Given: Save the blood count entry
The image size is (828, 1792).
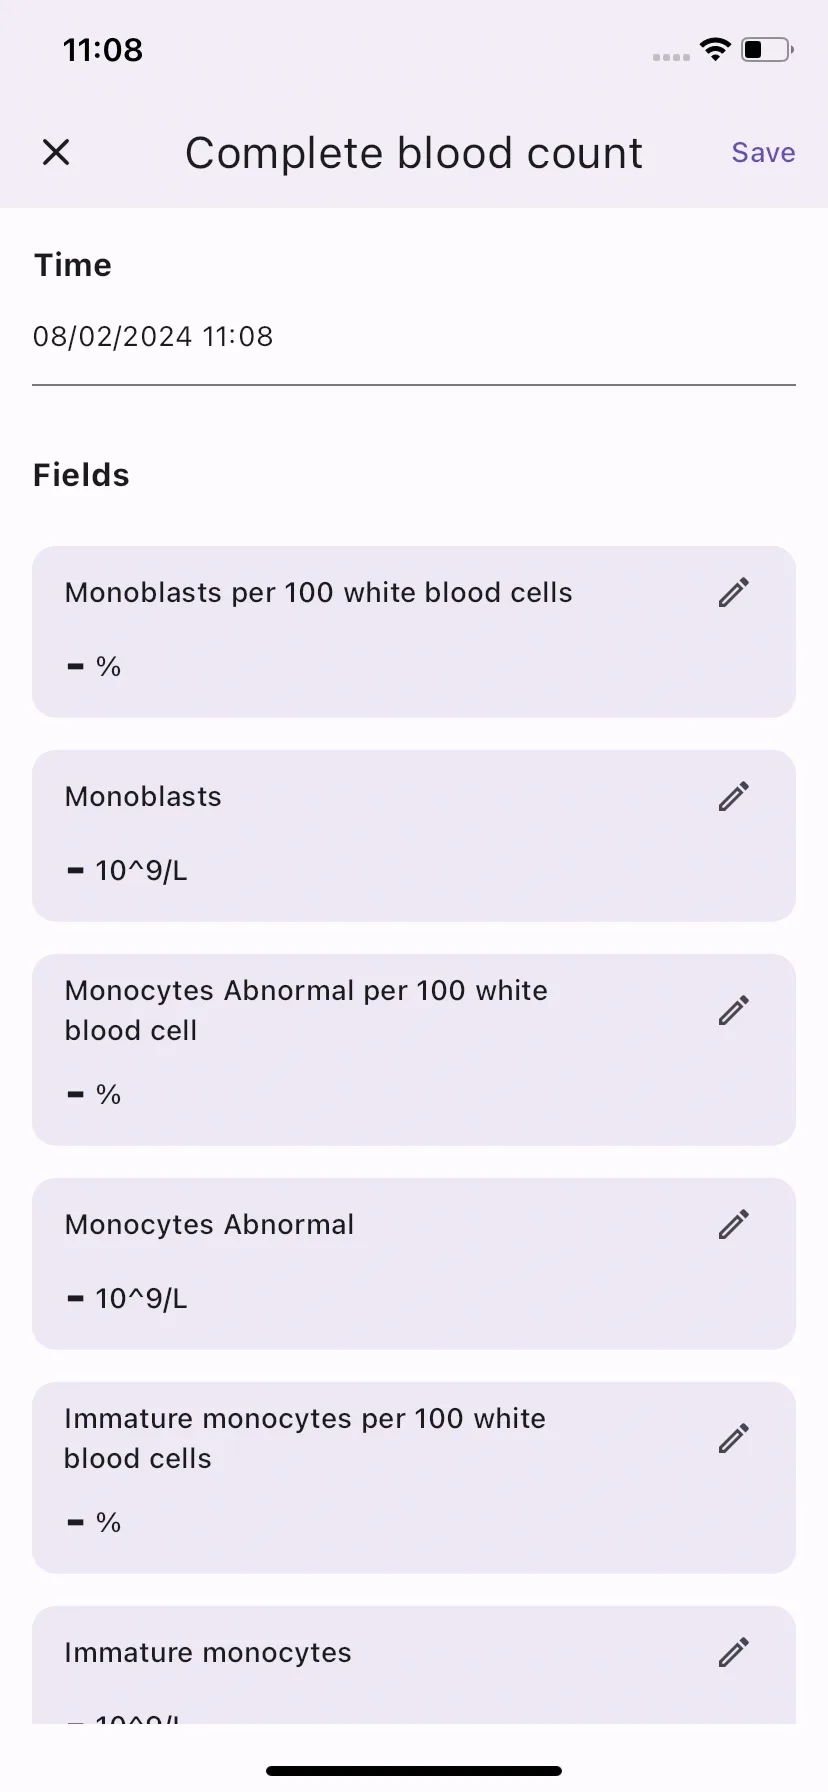Looking at the screenshot, I should tap(763, 153).
